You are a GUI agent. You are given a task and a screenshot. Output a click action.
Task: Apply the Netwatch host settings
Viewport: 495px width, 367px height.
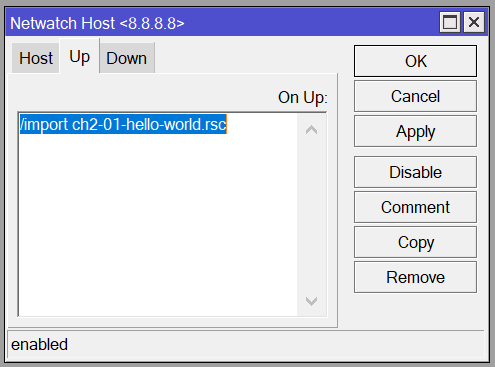pos(415,131)
